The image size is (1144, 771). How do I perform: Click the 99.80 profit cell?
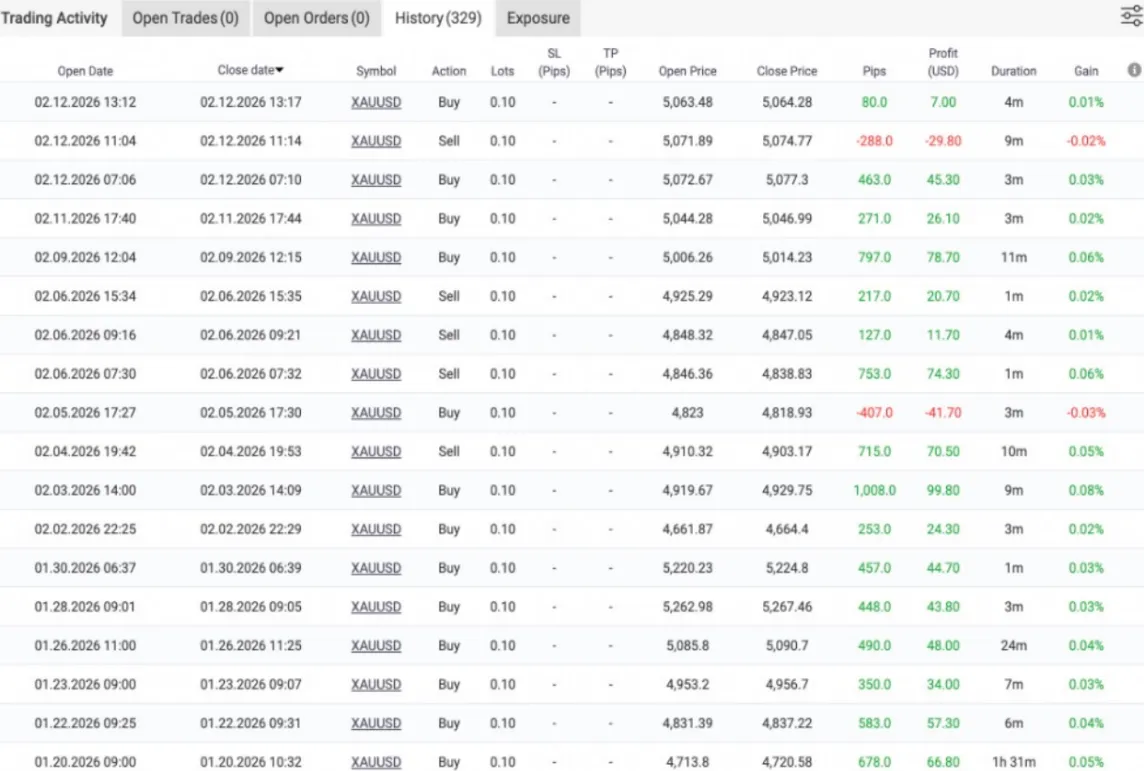pos(943,490)
